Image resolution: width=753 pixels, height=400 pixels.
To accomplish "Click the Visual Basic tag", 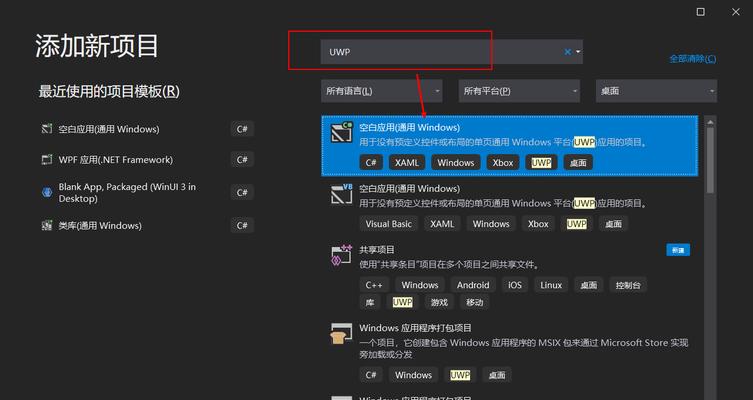I will click(389, 224).
